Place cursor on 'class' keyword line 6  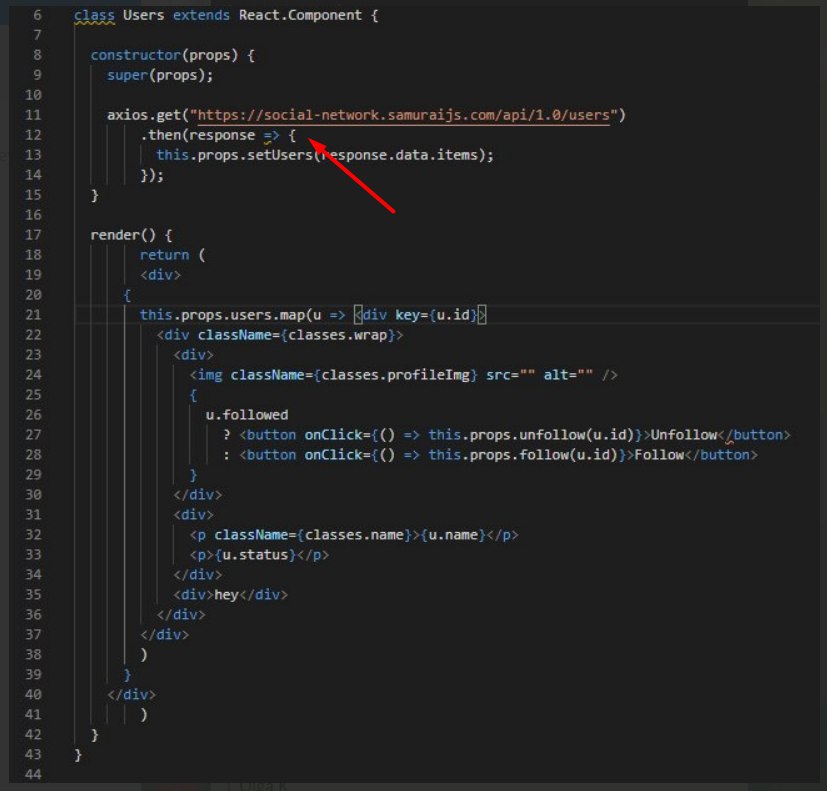click(94, 15)
